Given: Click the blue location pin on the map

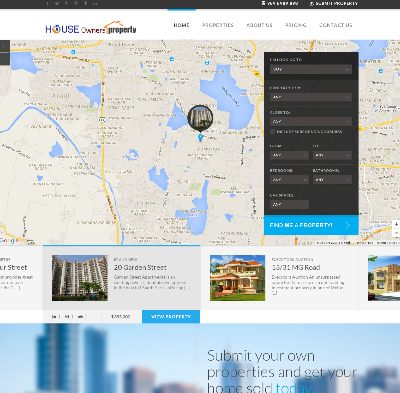Looking at the screenshot, I should [200, 137].
